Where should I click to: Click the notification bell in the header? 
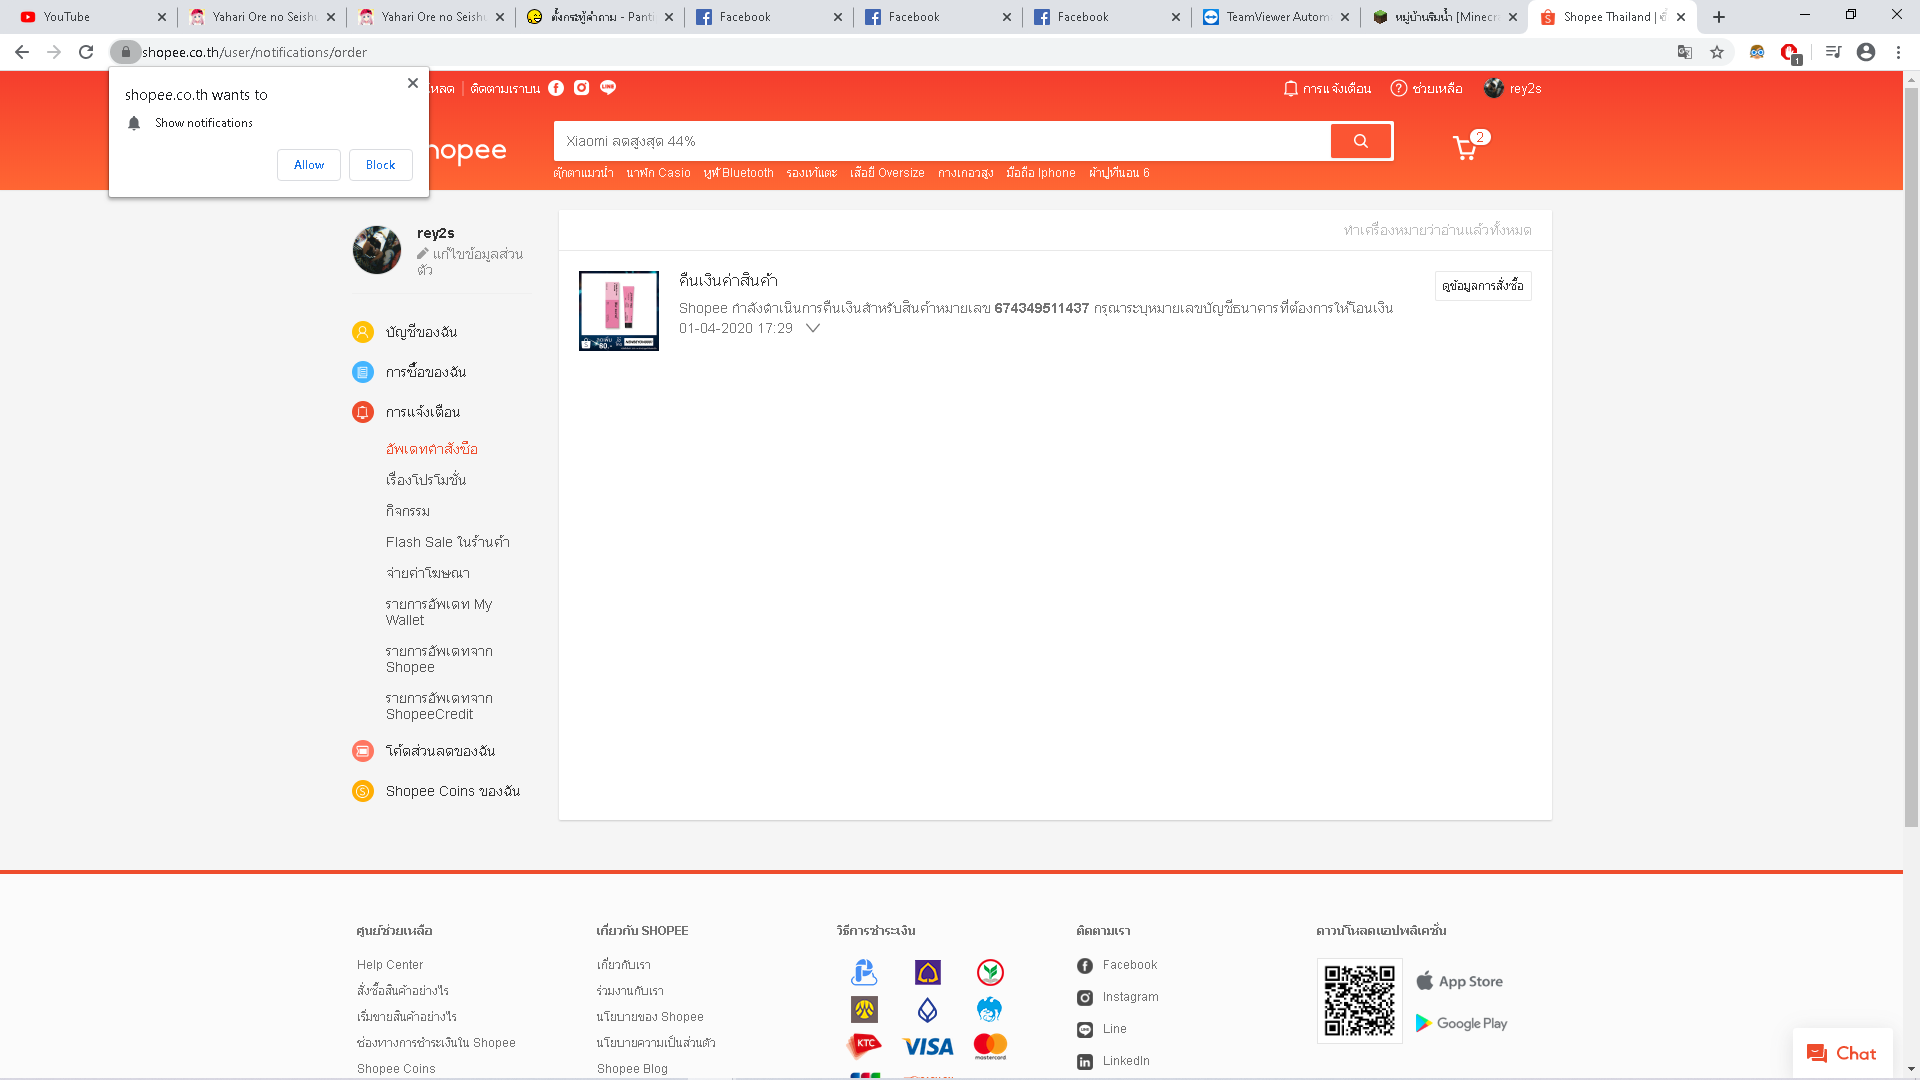coord(1290,89)
